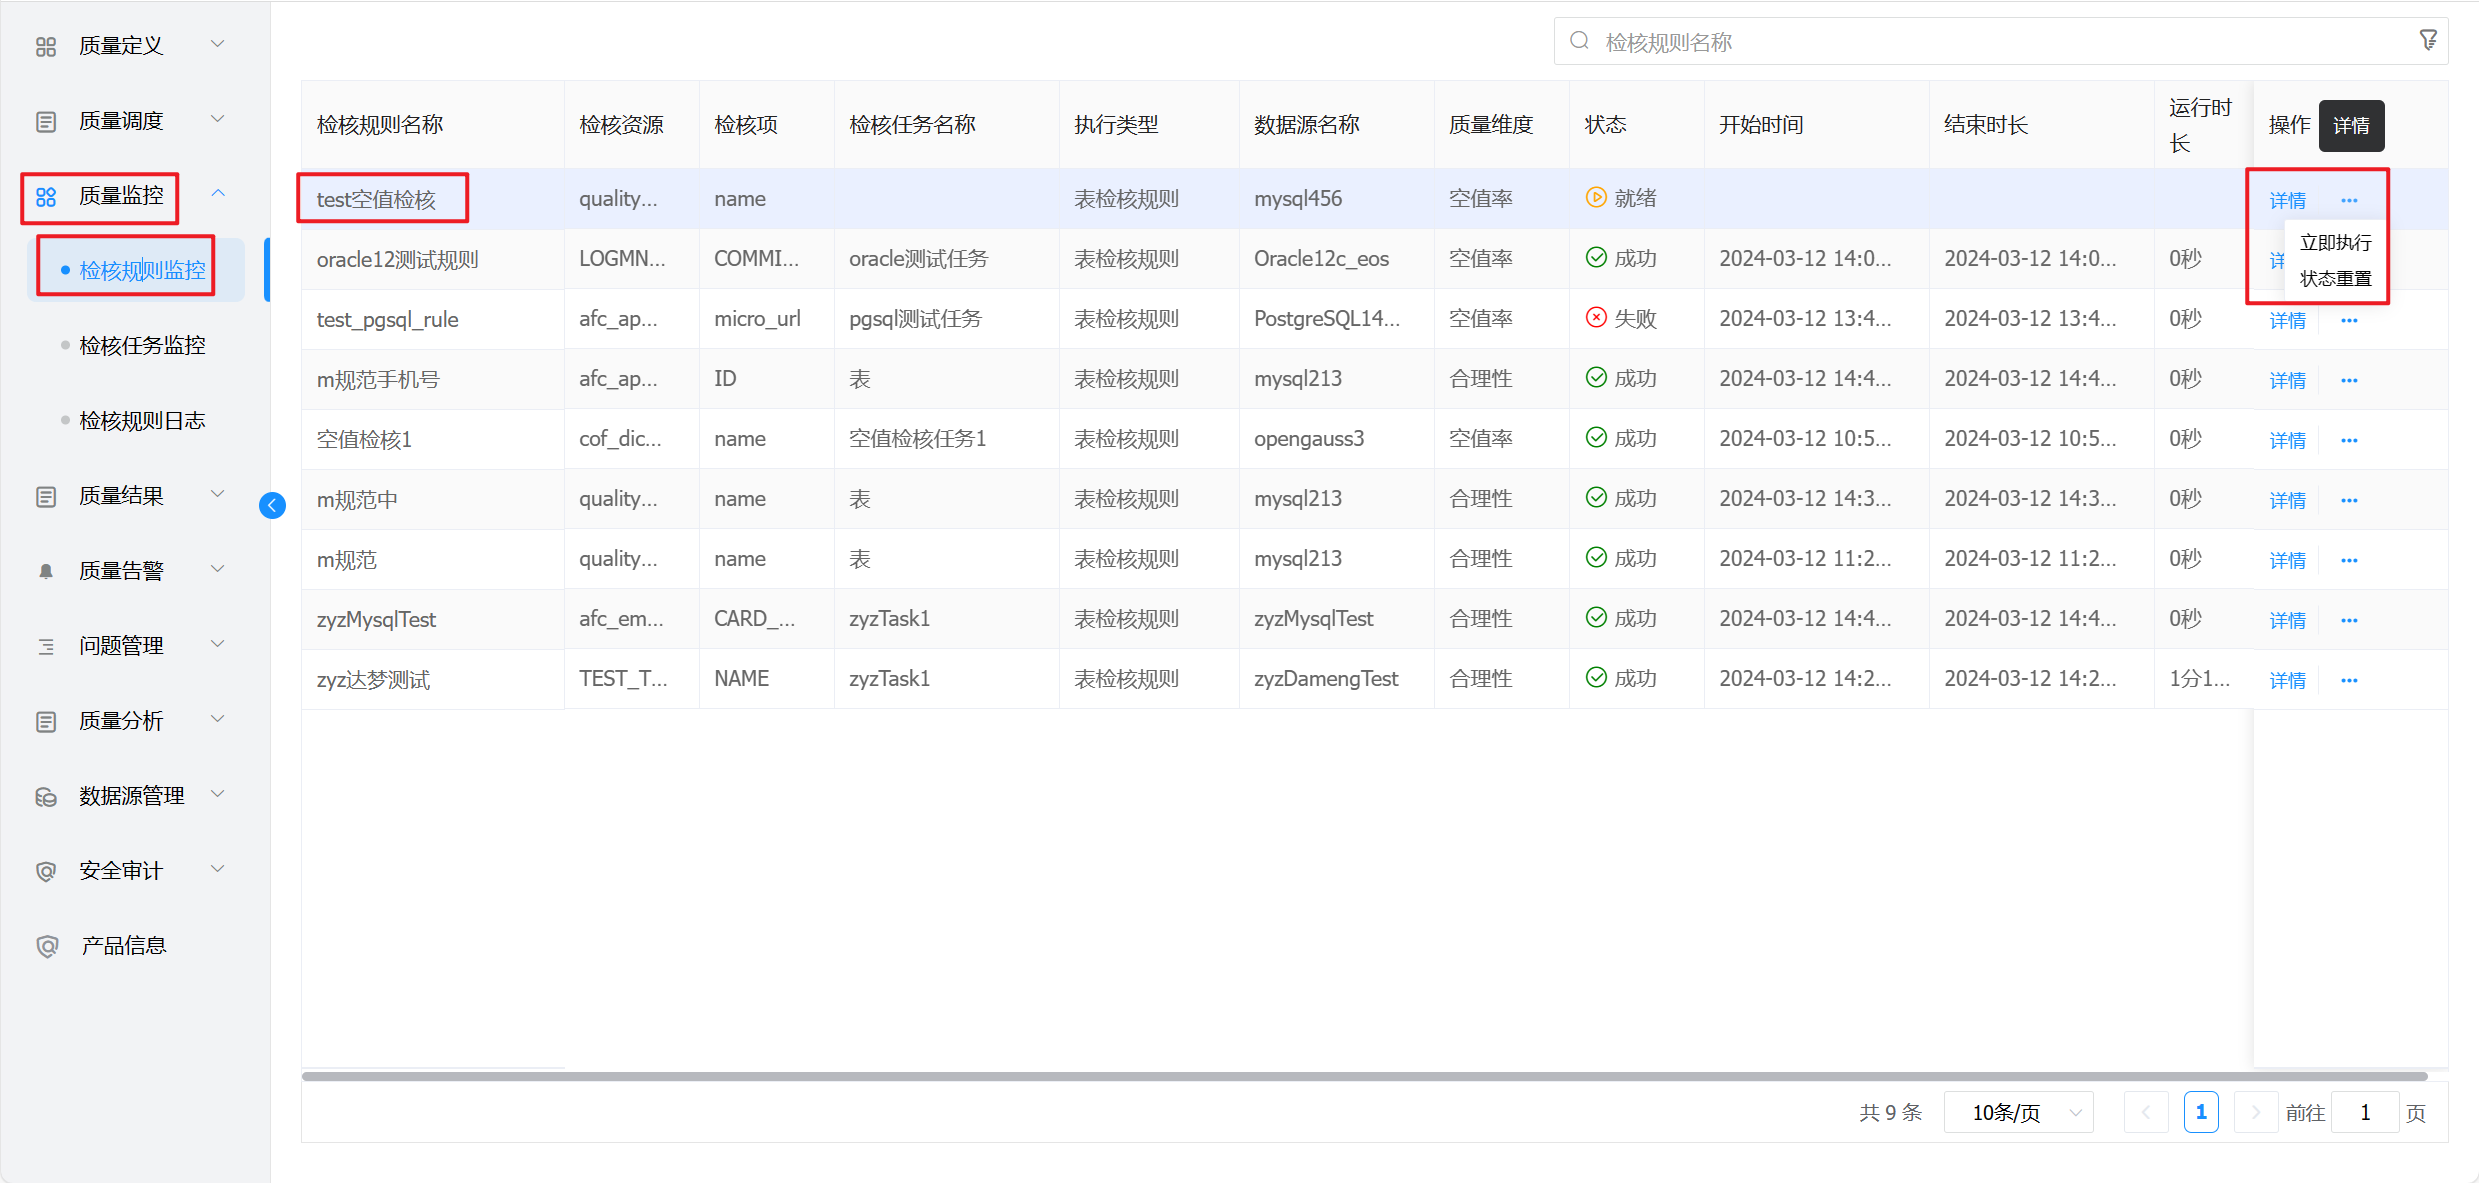
Task: Click 详情 link for m规范手机号 row
Action: coord(2287,380)
